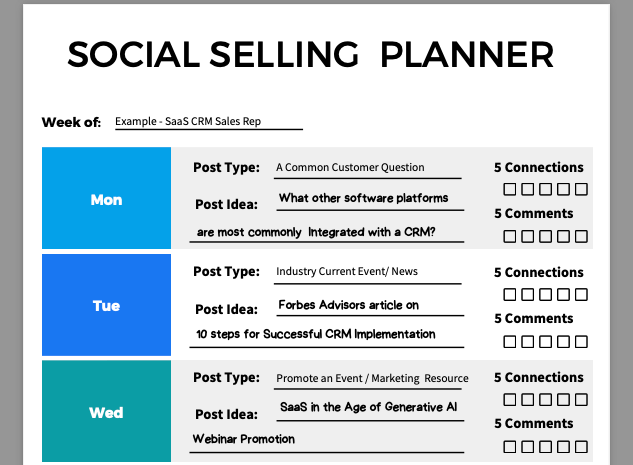
Task: Click '10 steps for Successful CRM' line
Action: pyautogui.click(x=327, y=335)
